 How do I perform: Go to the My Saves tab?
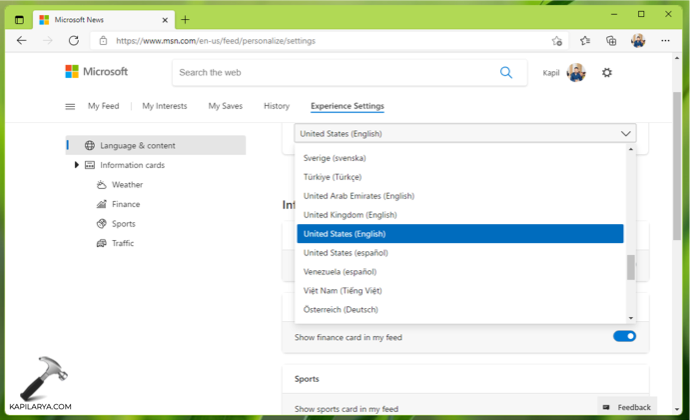(226, 106)
